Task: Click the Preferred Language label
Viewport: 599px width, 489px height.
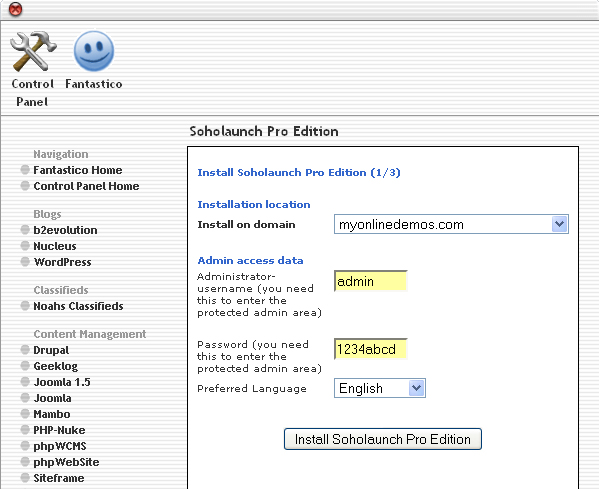Action: click(x=252, y=389)
